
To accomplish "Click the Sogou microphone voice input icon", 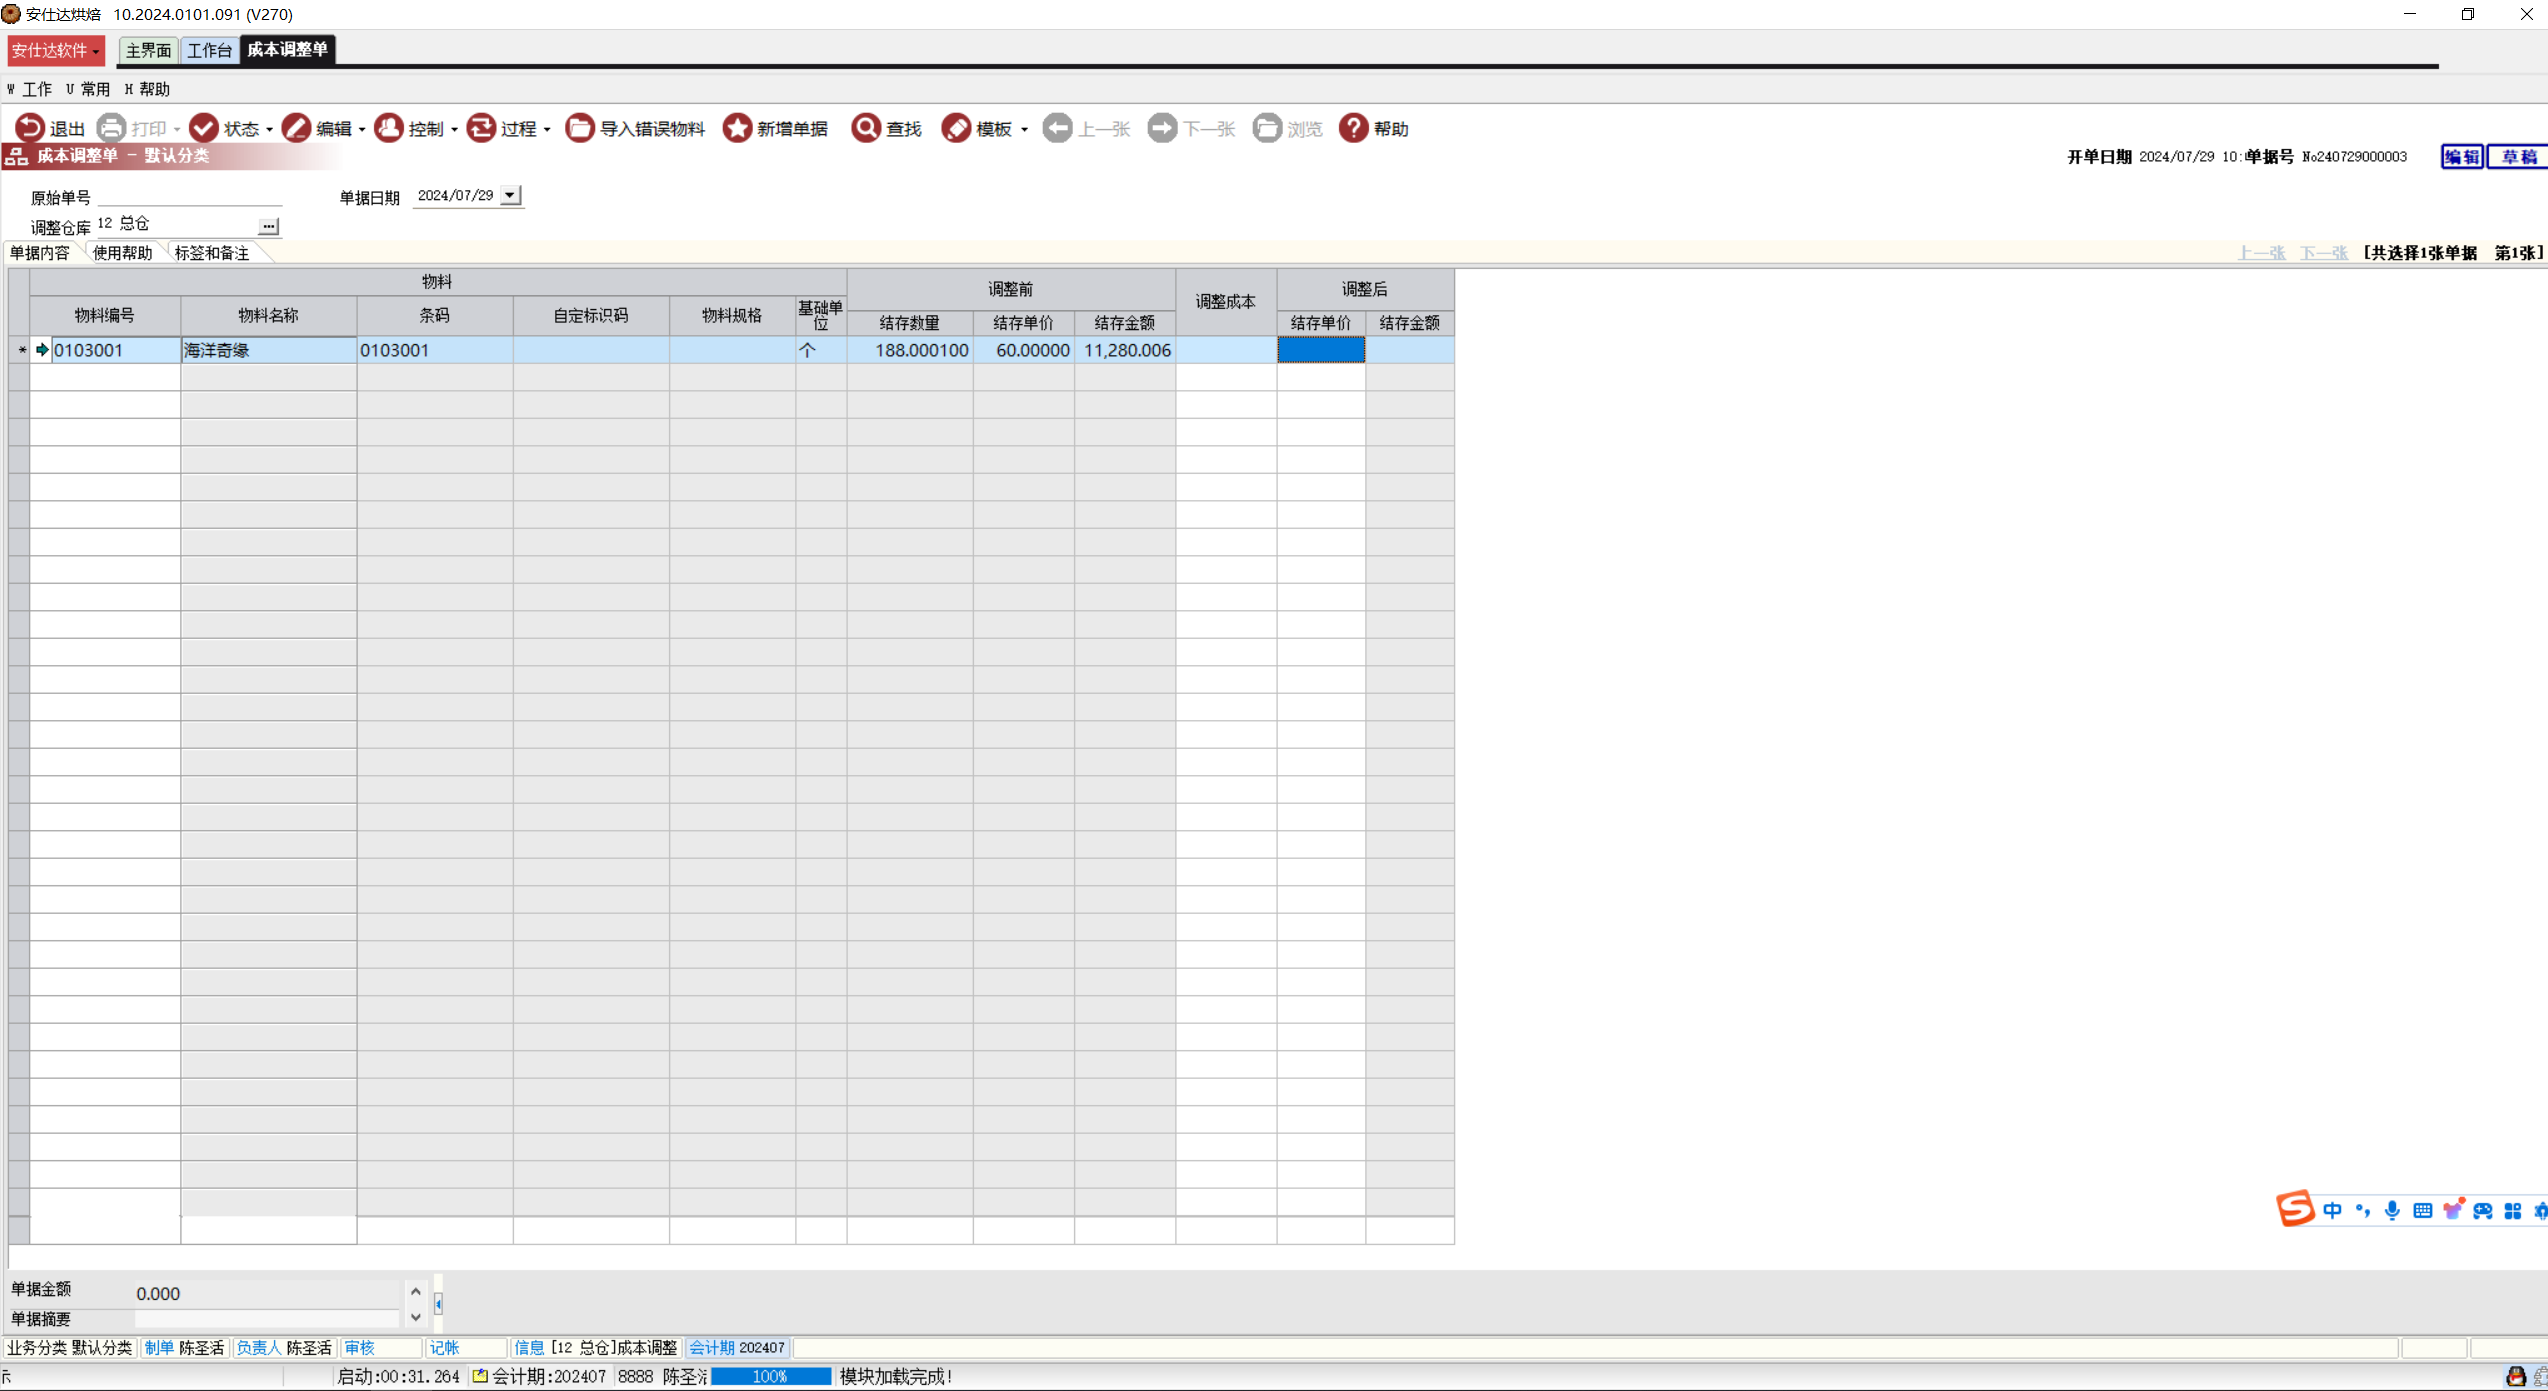I will (x=2392, y=1211).
